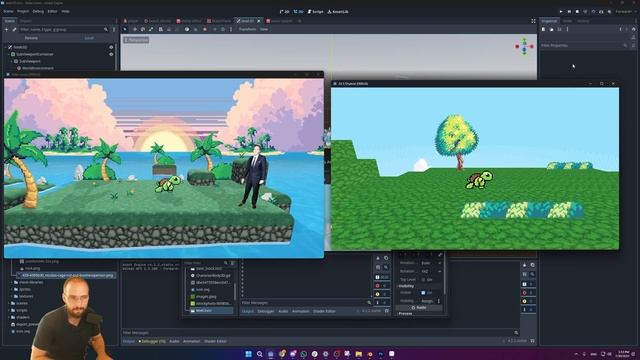The height and width of the screenshot is (360, 640).
Task: Show hidden system tray icons
Action: (x=576, y=354)
